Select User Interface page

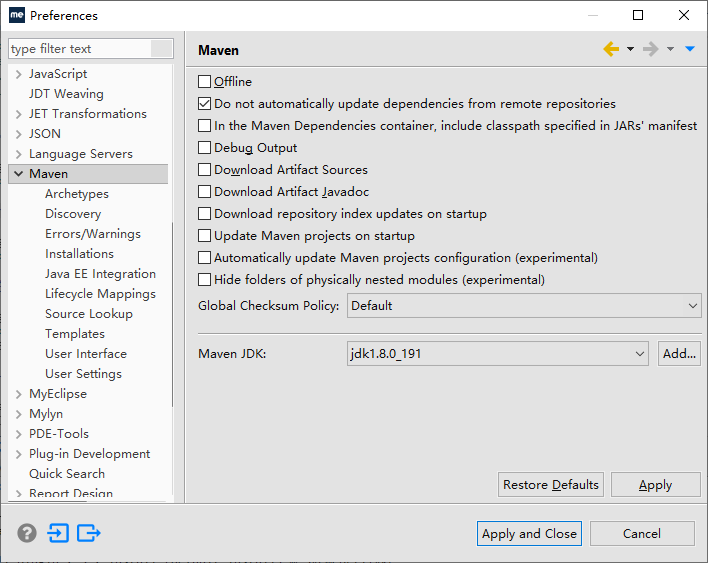point(86,354)
